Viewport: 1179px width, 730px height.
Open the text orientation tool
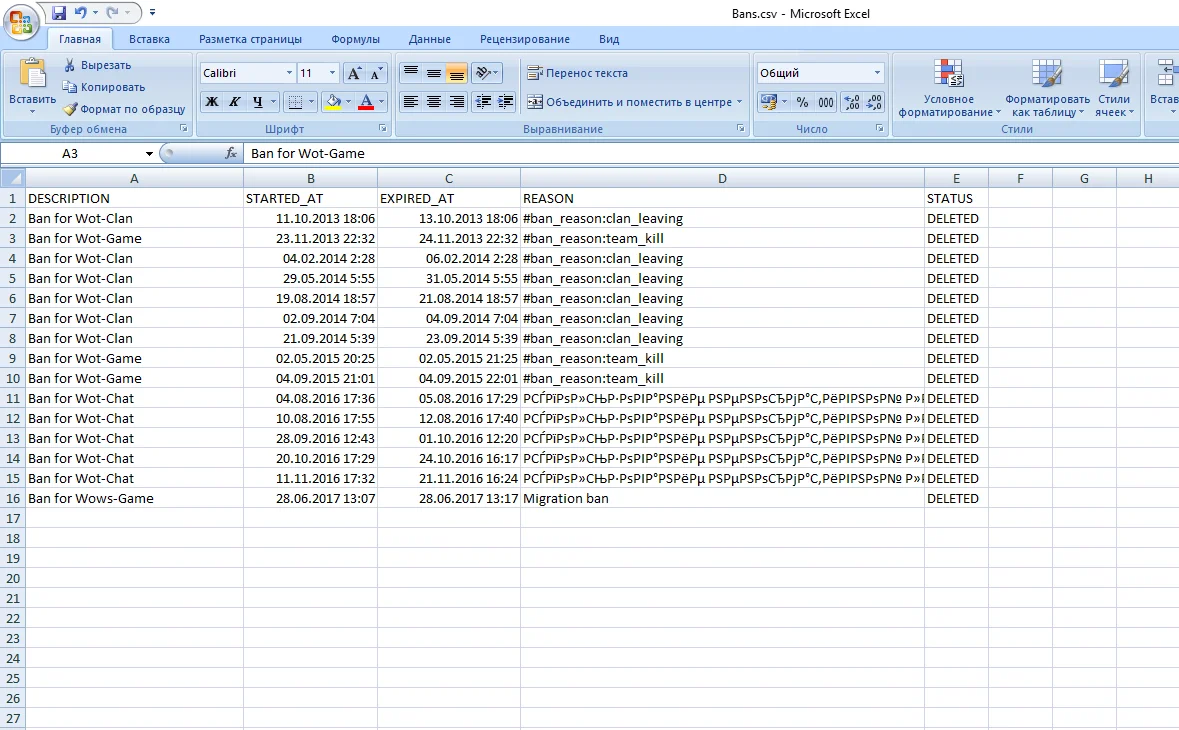click(x=486, y=73)
